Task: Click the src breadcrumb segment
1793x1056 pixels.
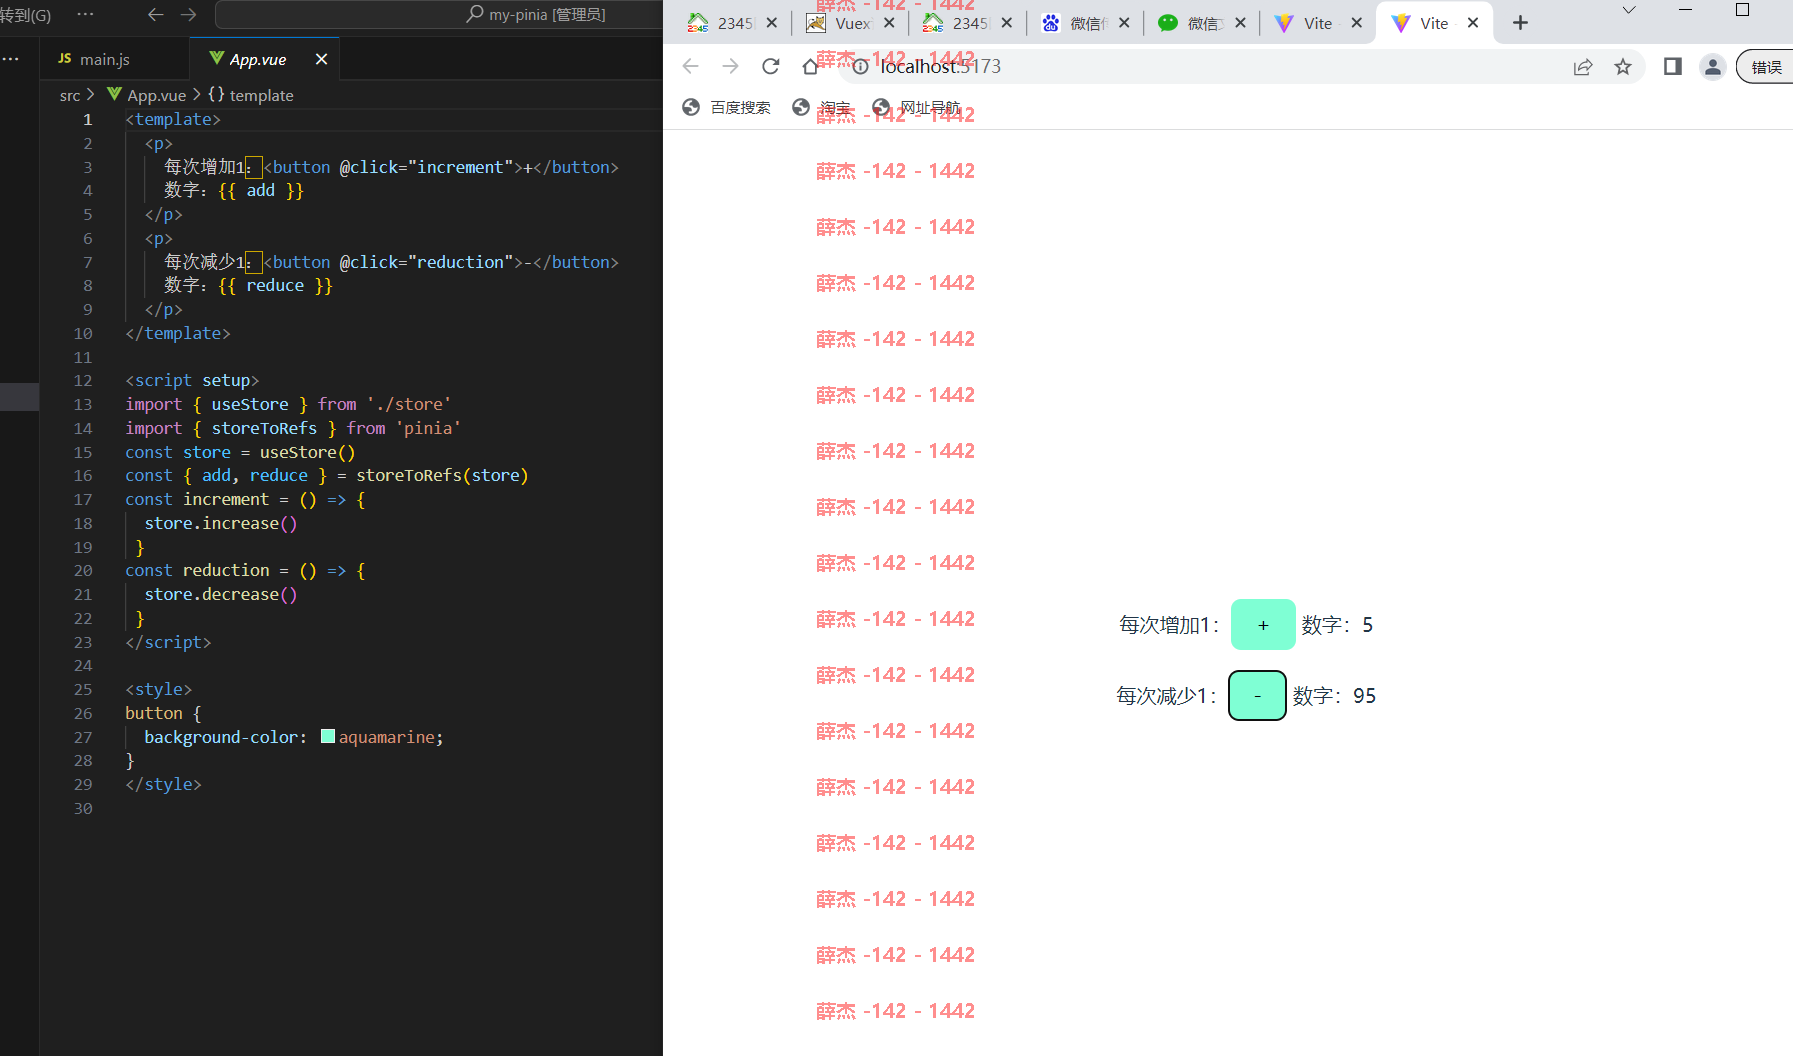Action: click(70, 95)
